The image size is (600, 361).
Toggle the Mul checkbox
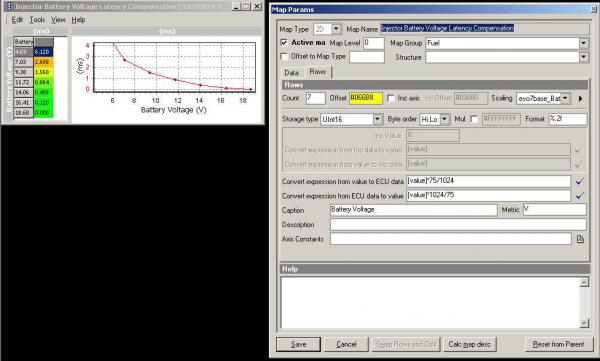point(474,119)
